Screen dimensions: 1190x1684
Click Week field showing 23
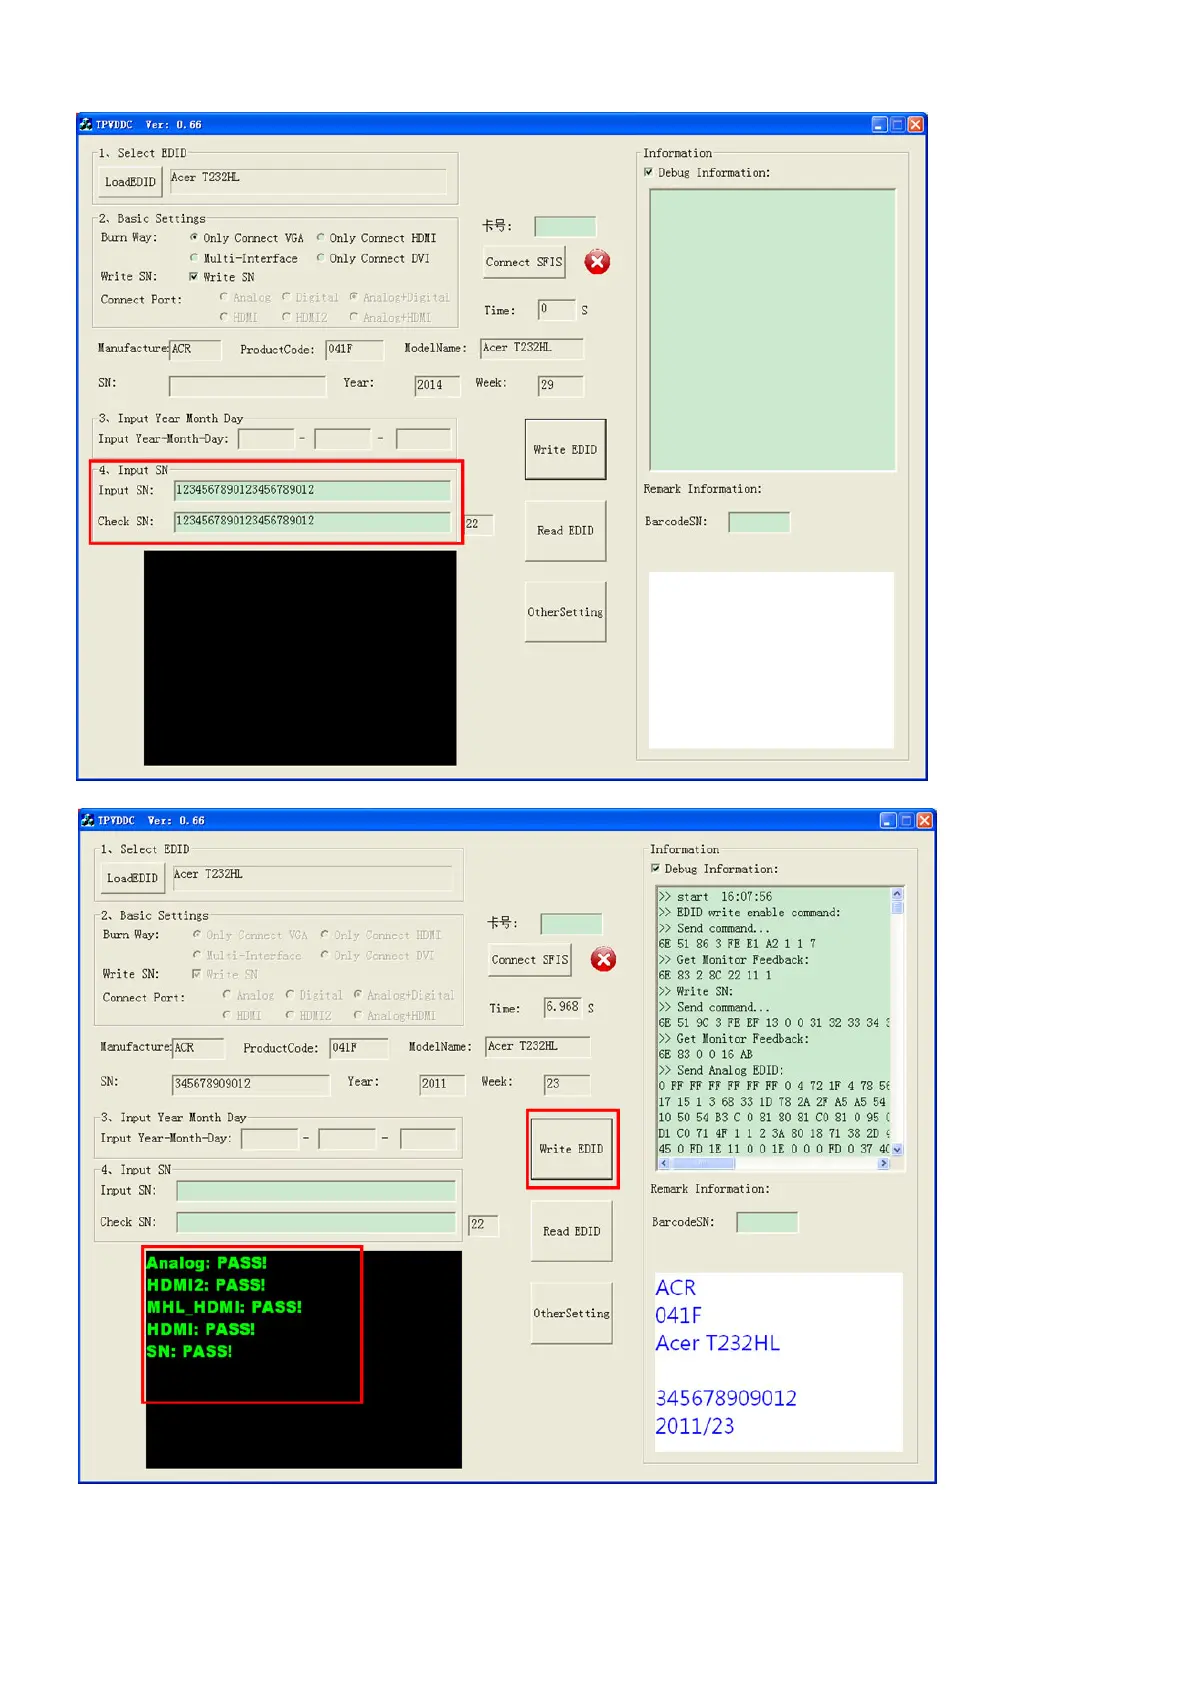(x=567, y=1084)
